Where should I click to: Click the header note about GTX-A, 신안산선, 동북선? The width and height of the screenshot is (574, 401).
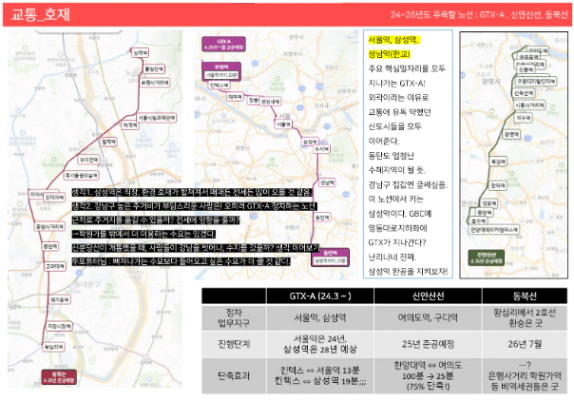click(x=478, y=15)
